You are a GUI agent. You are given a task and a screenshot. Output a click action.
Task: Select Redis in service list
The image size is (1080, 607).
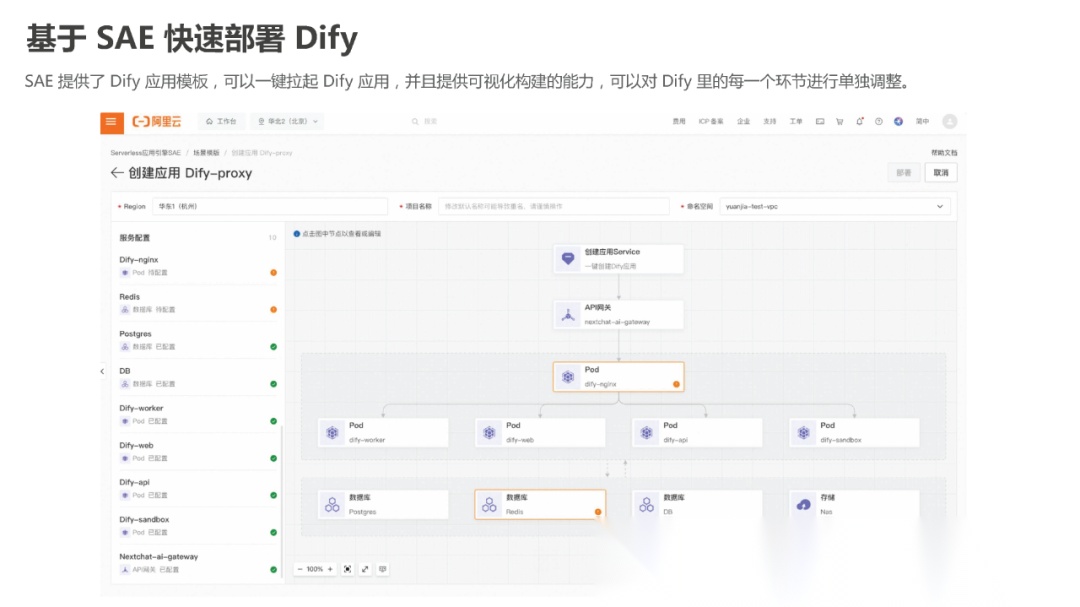point(198,303)
